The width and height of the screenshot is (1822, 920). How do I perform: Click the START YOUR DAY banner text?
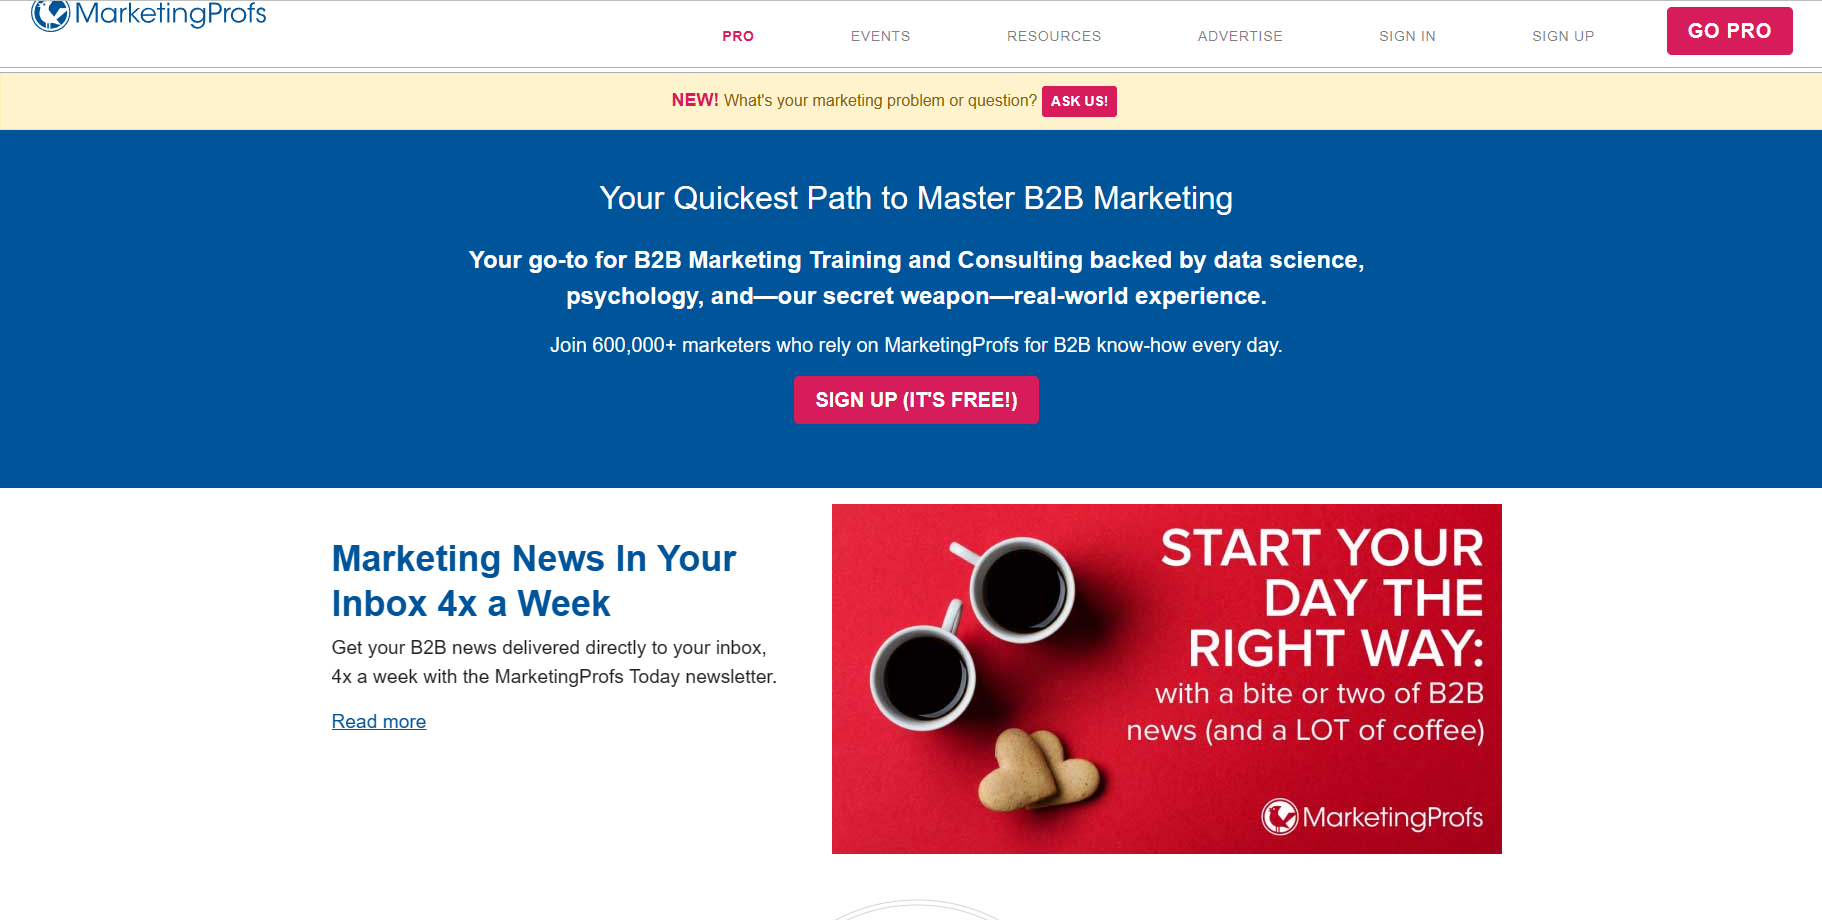[x=1322, y=598]
